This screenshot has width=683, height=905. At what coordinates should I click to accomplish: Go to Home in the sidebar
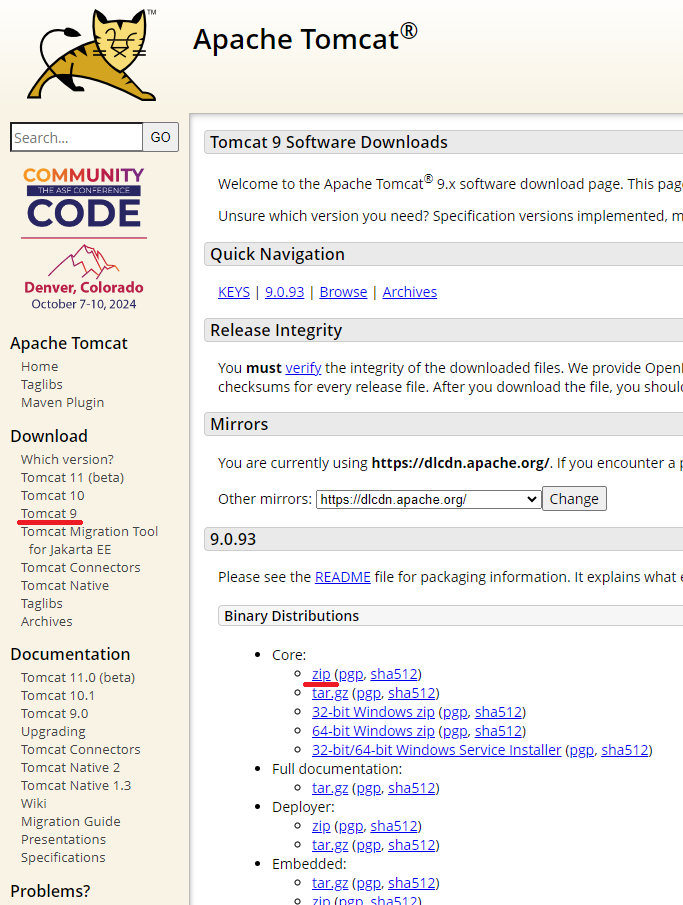pos(39,367)
